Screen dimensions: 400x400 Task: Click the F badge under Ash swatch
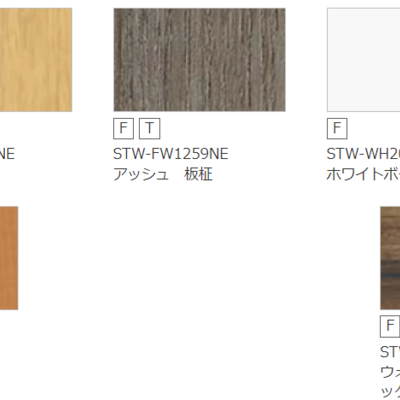click(x=123, y=128)
